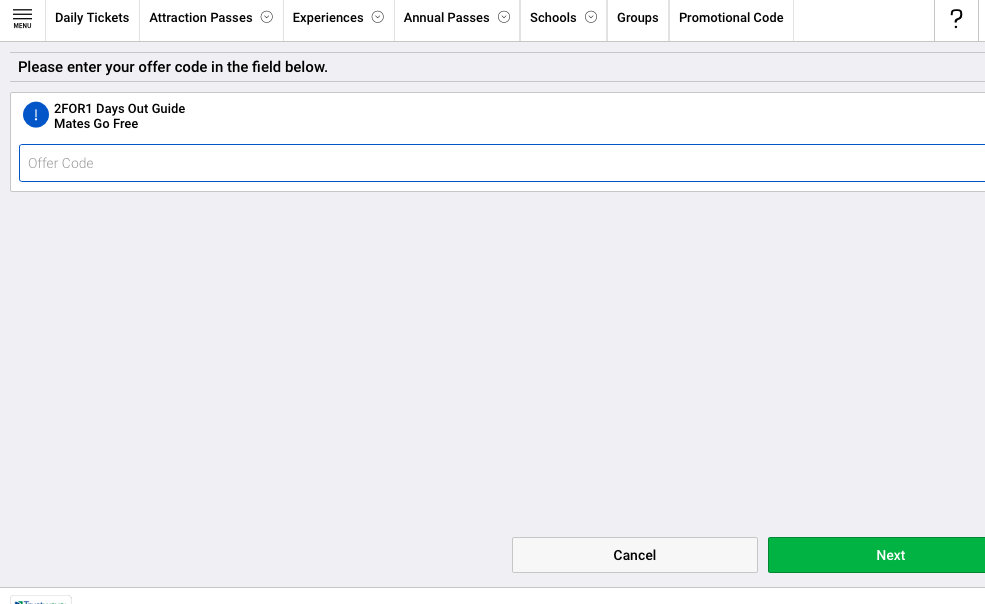Expand the Annual Passes dropdown chevron
This screenshot has height=604, width=985.
[504, 17]
